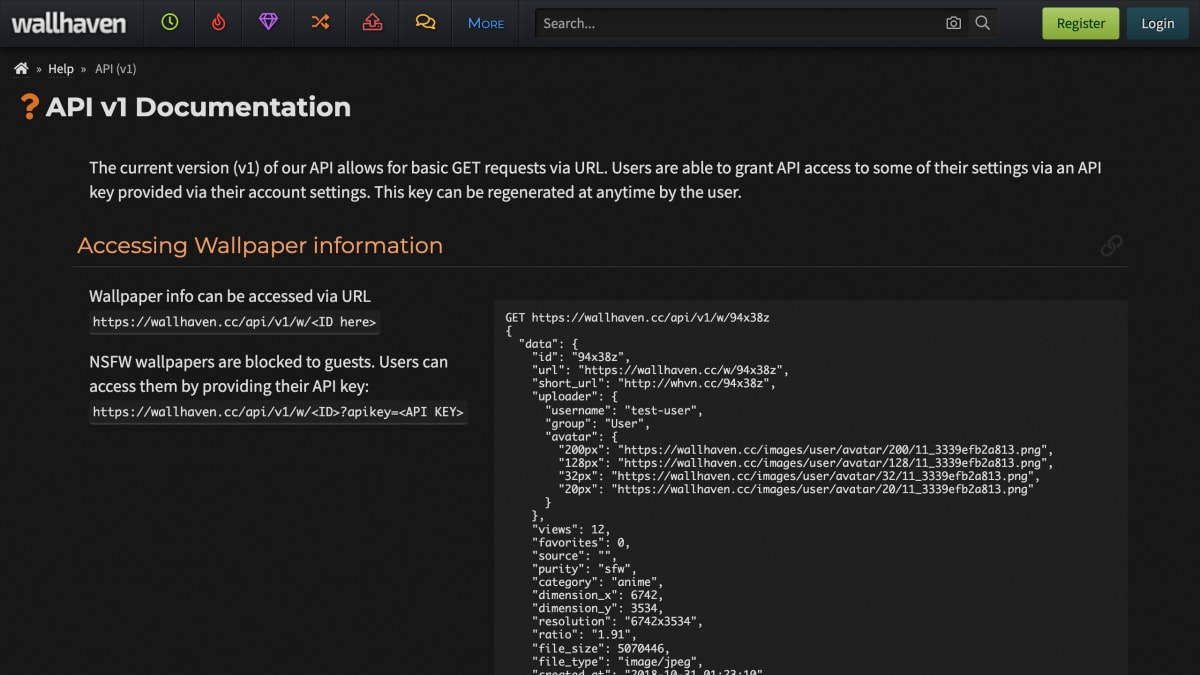Click the "views": 12 line
Image resolution: width=1200 pixels, height=675 pixels.
569,530
